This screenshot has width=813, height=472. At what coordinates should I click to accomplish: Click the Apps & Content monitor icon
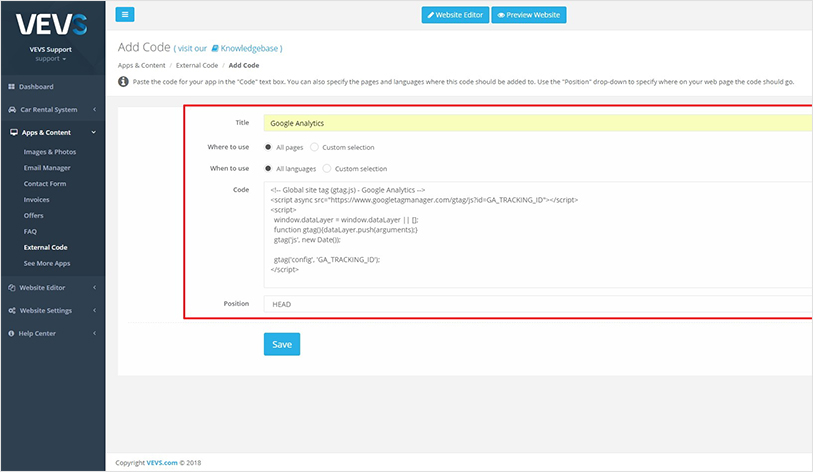click(14, 132)
